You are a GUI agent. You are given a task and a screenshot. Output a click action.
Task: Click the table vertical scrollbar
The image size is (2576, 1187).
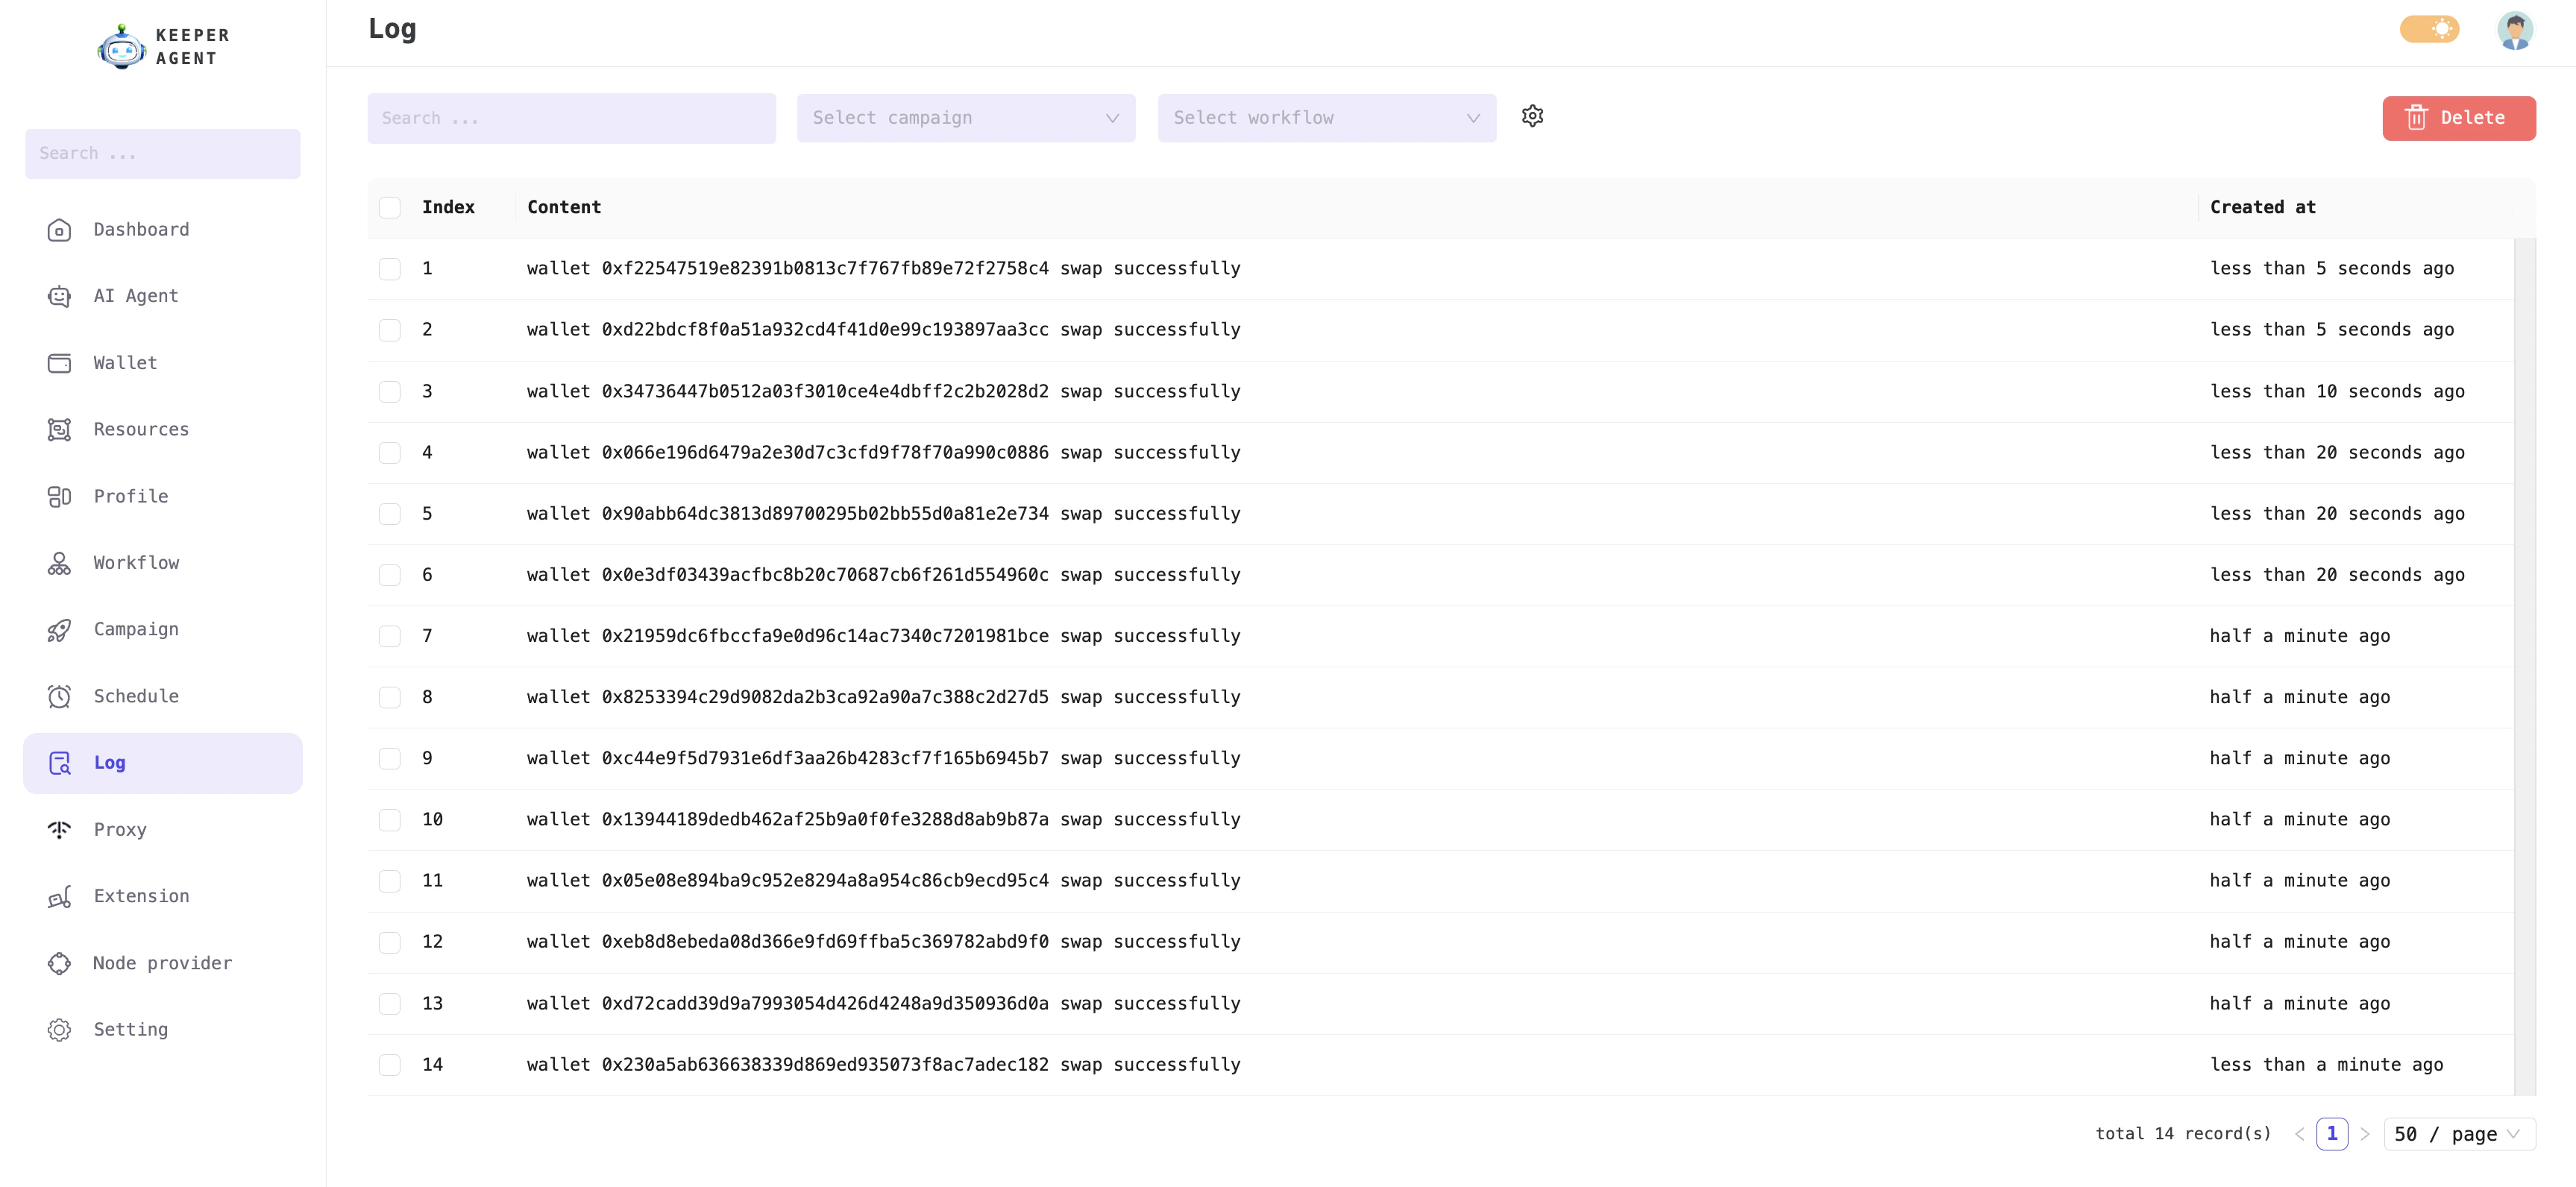[x=2525, y=666]
